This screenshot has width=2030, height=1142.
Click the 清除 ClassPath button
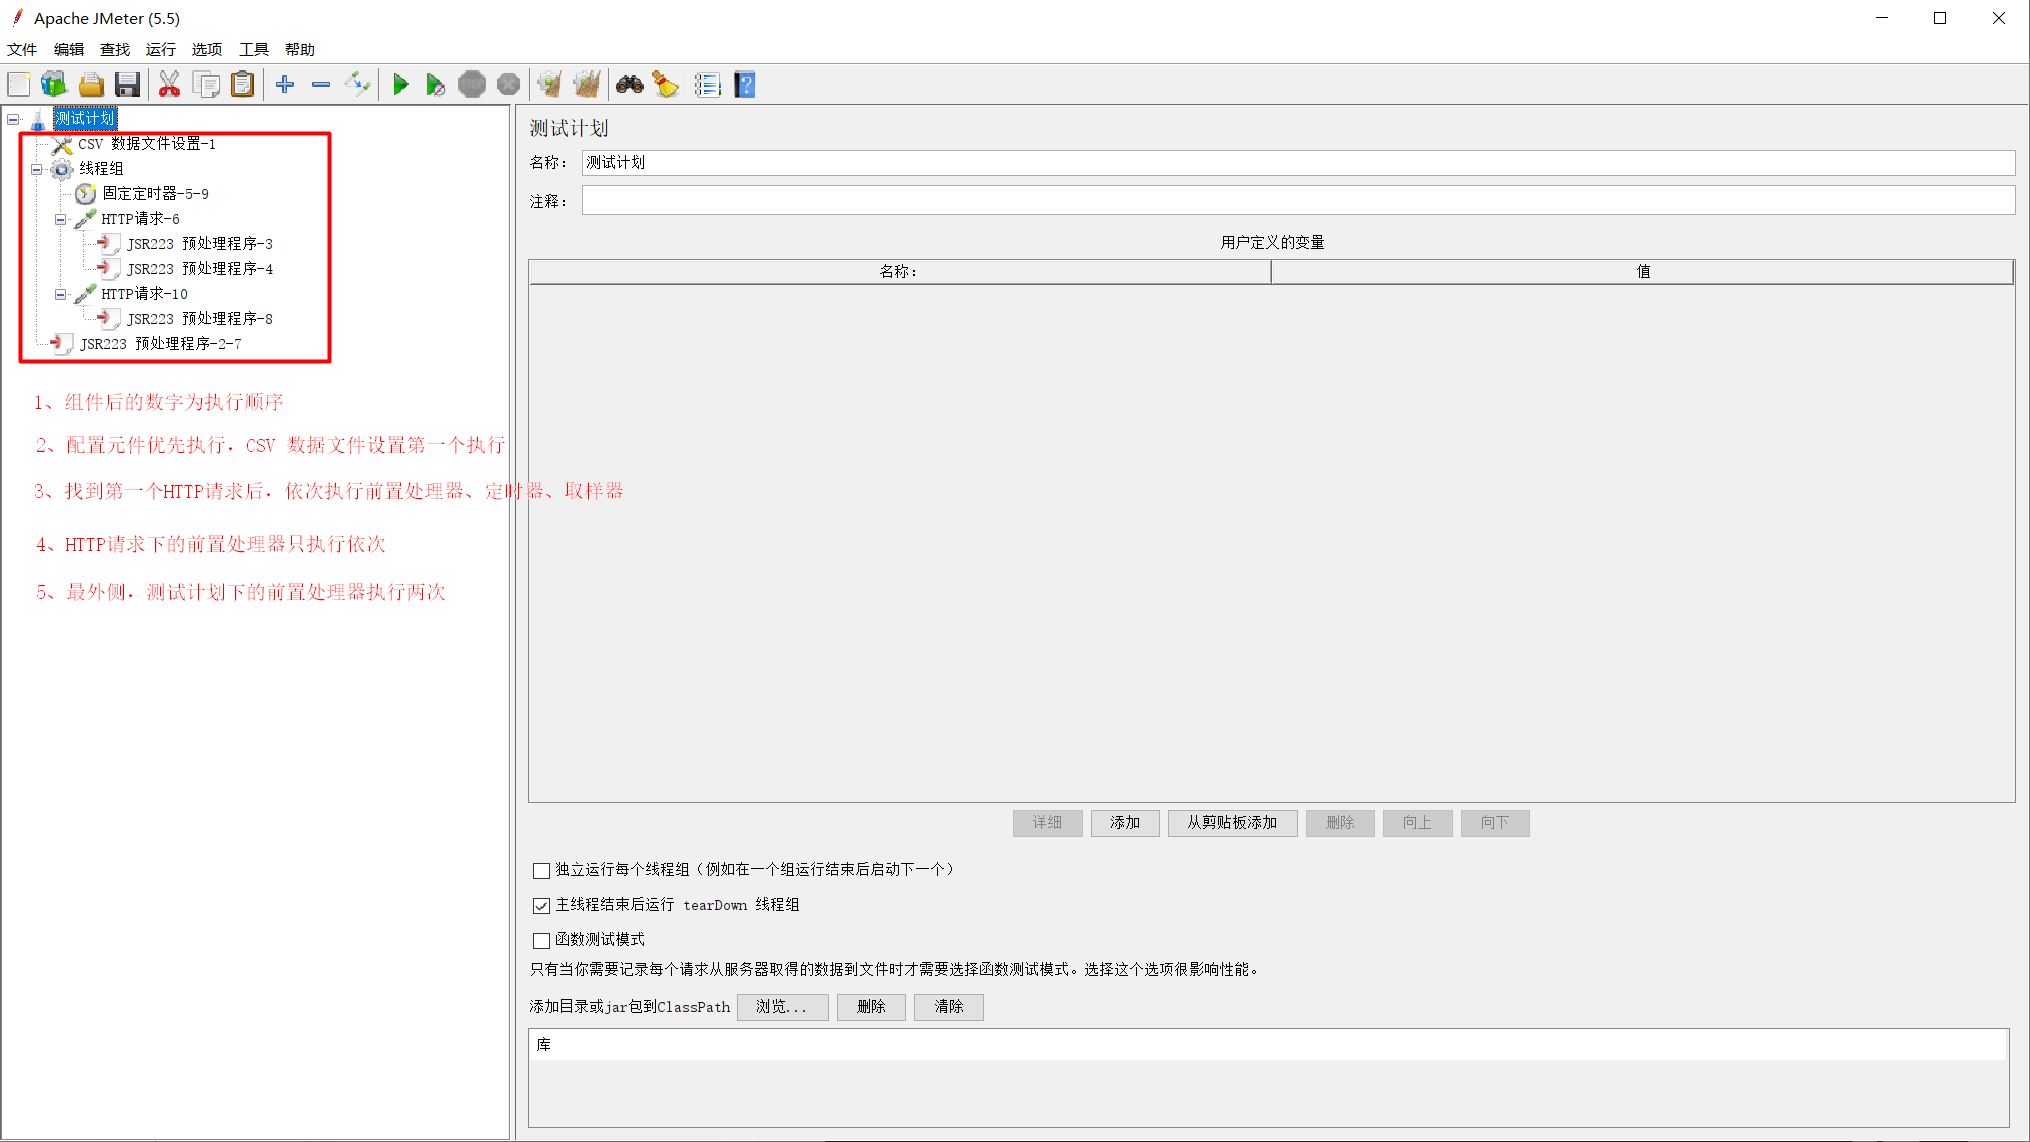pos(949,1007)
